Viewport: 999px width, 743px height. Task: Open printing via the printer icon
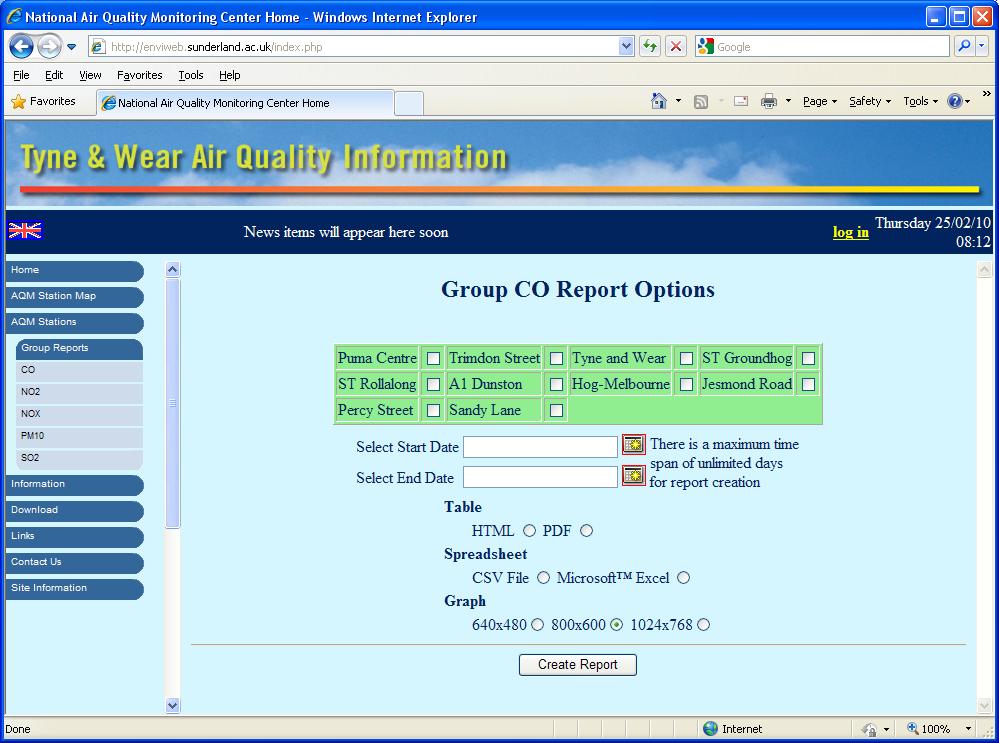click(x=770, y=101)
